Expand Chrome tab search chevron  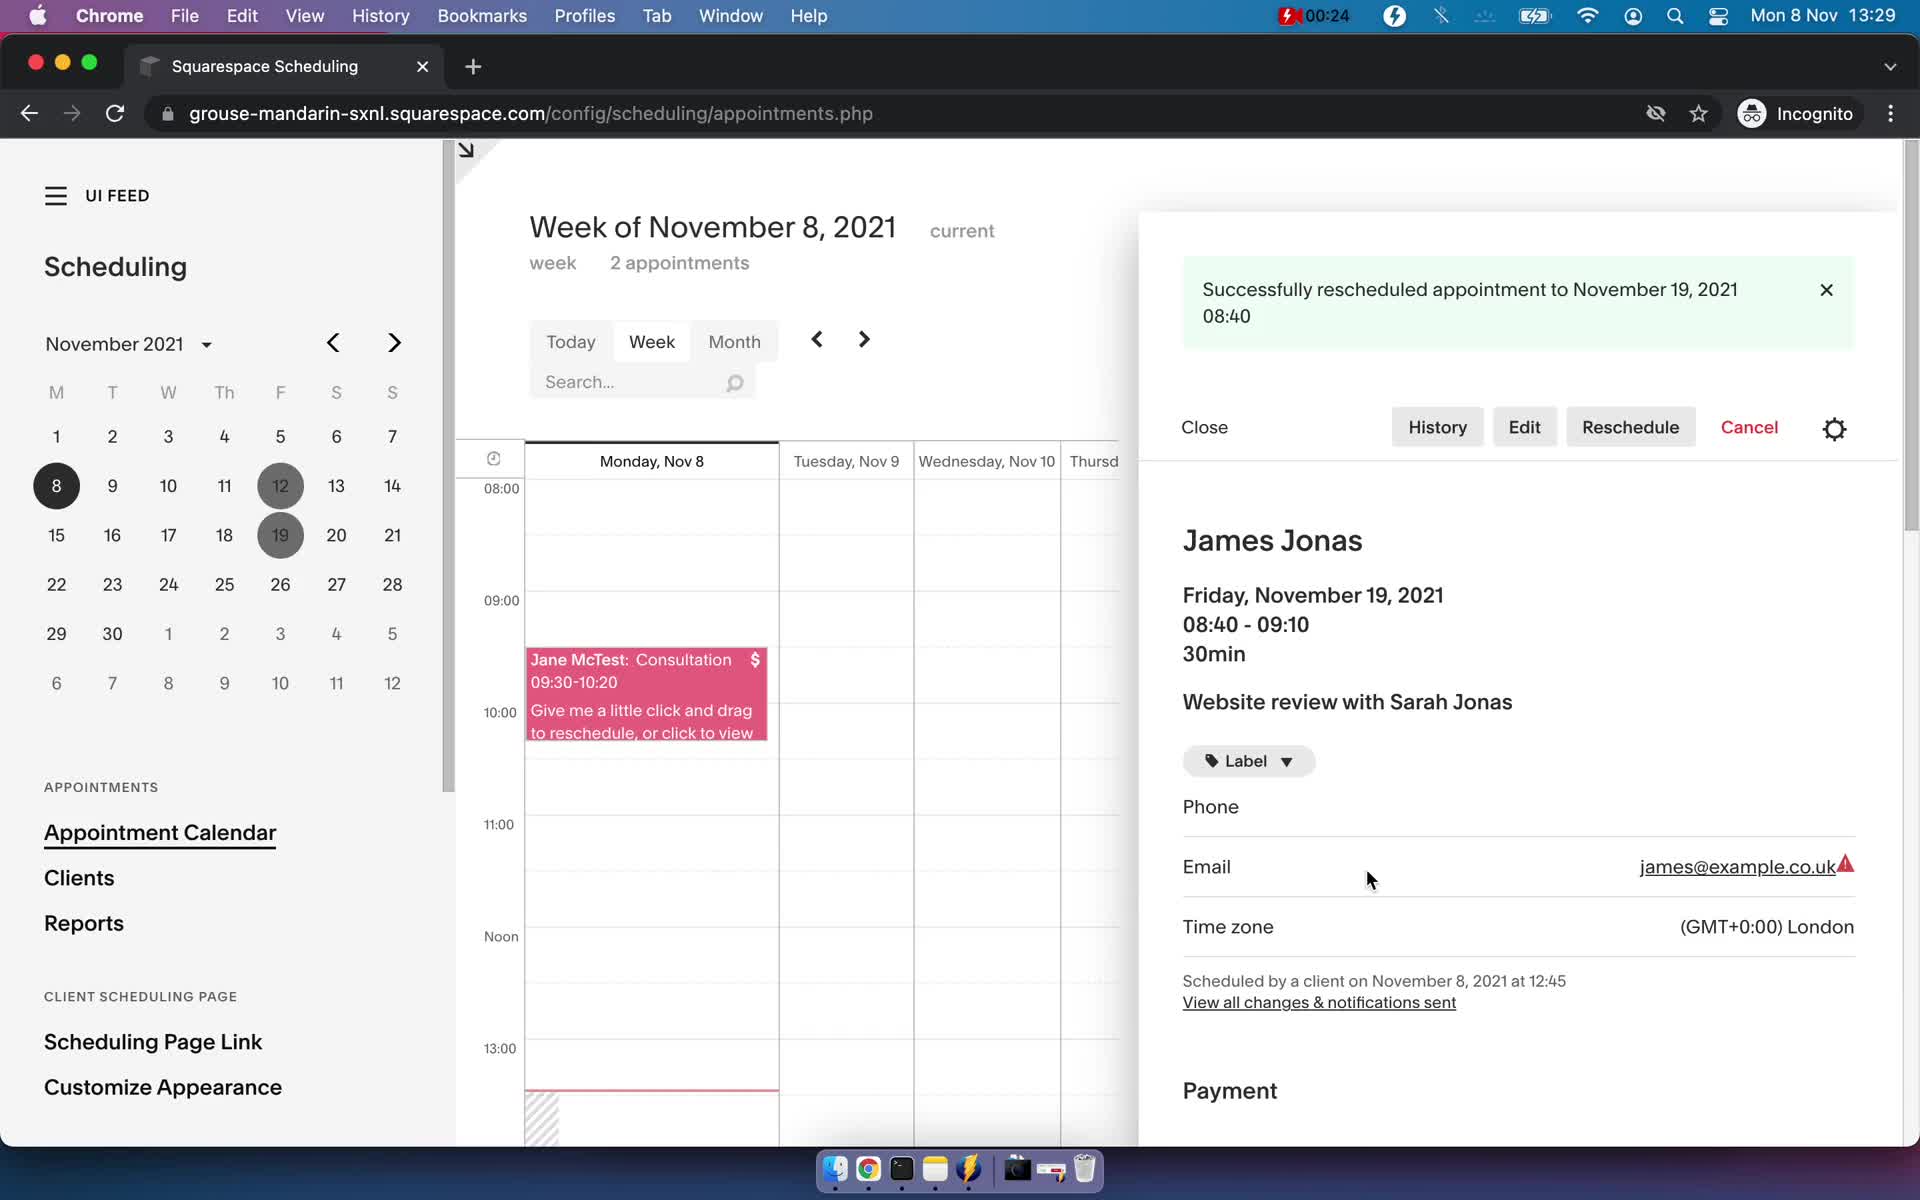1890,67
